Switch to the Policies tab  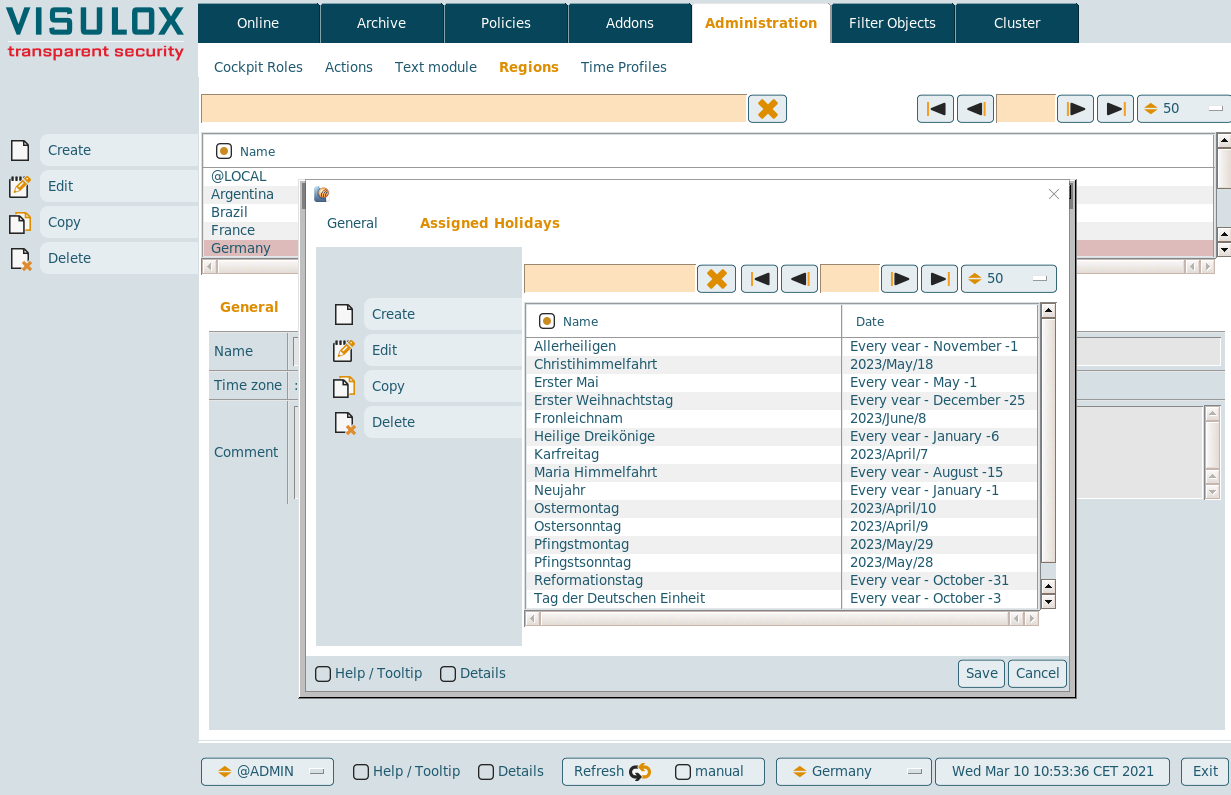[506, 23]
